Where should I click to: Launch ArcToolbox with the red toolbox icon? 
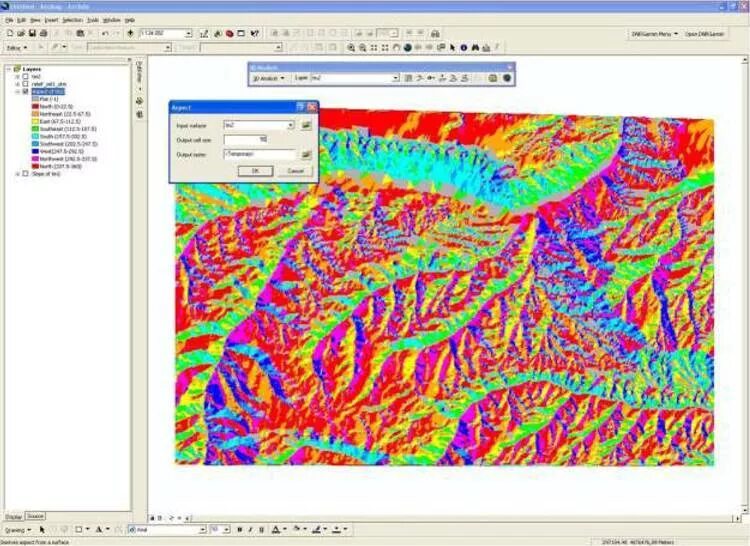tap(230, 33)
